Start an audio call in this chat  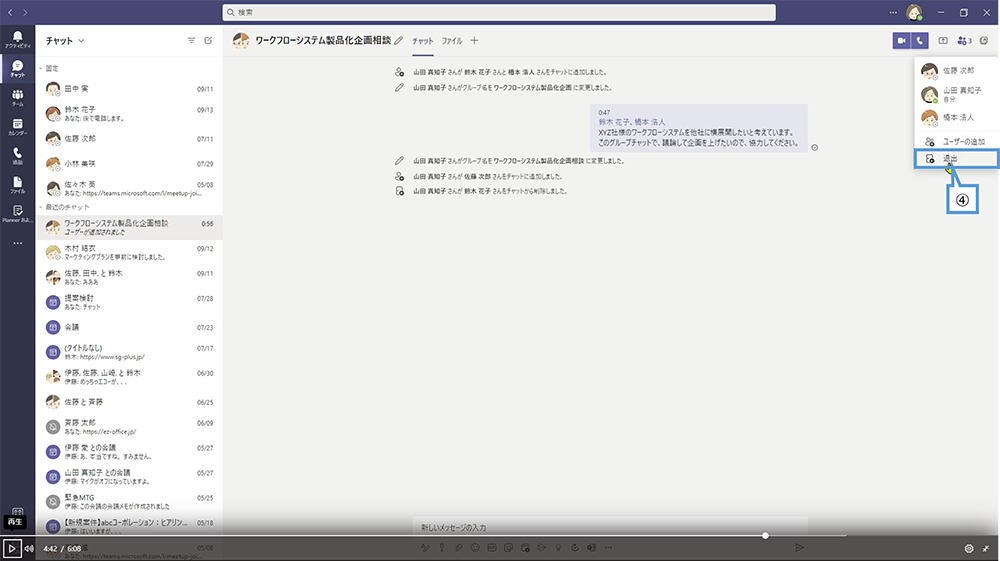920,40
